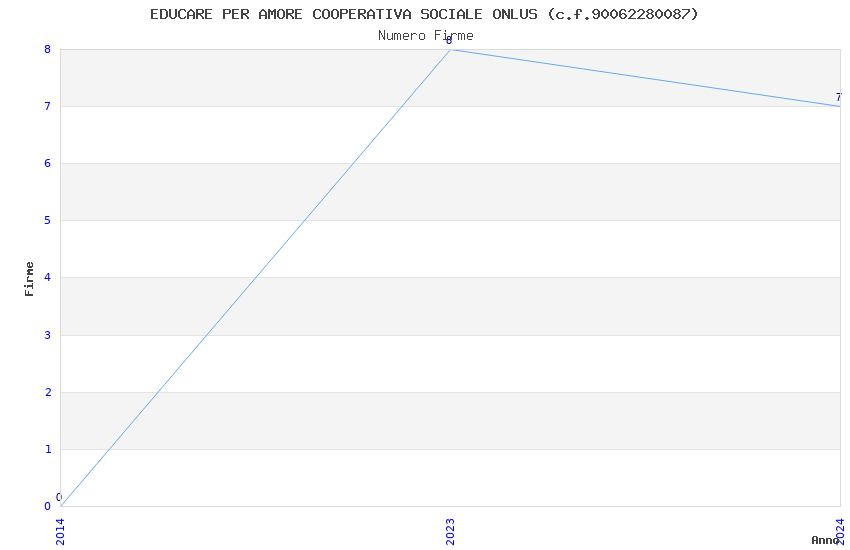The width and height of the screenshot is (850, 550).
Task: Click y-axis tick value 8
Action: coord(48,49)
